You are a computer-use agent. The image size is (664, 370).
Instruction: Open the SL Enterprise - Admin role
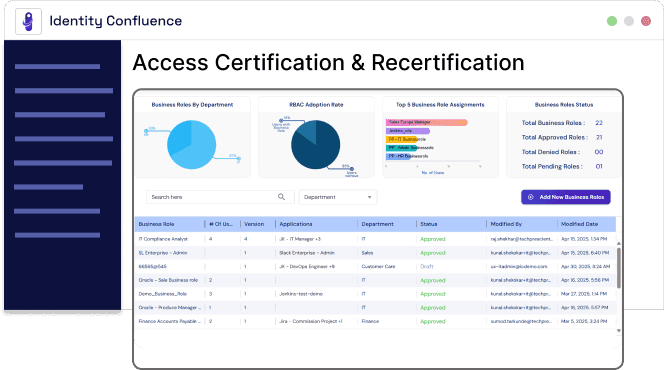(163, 253)
